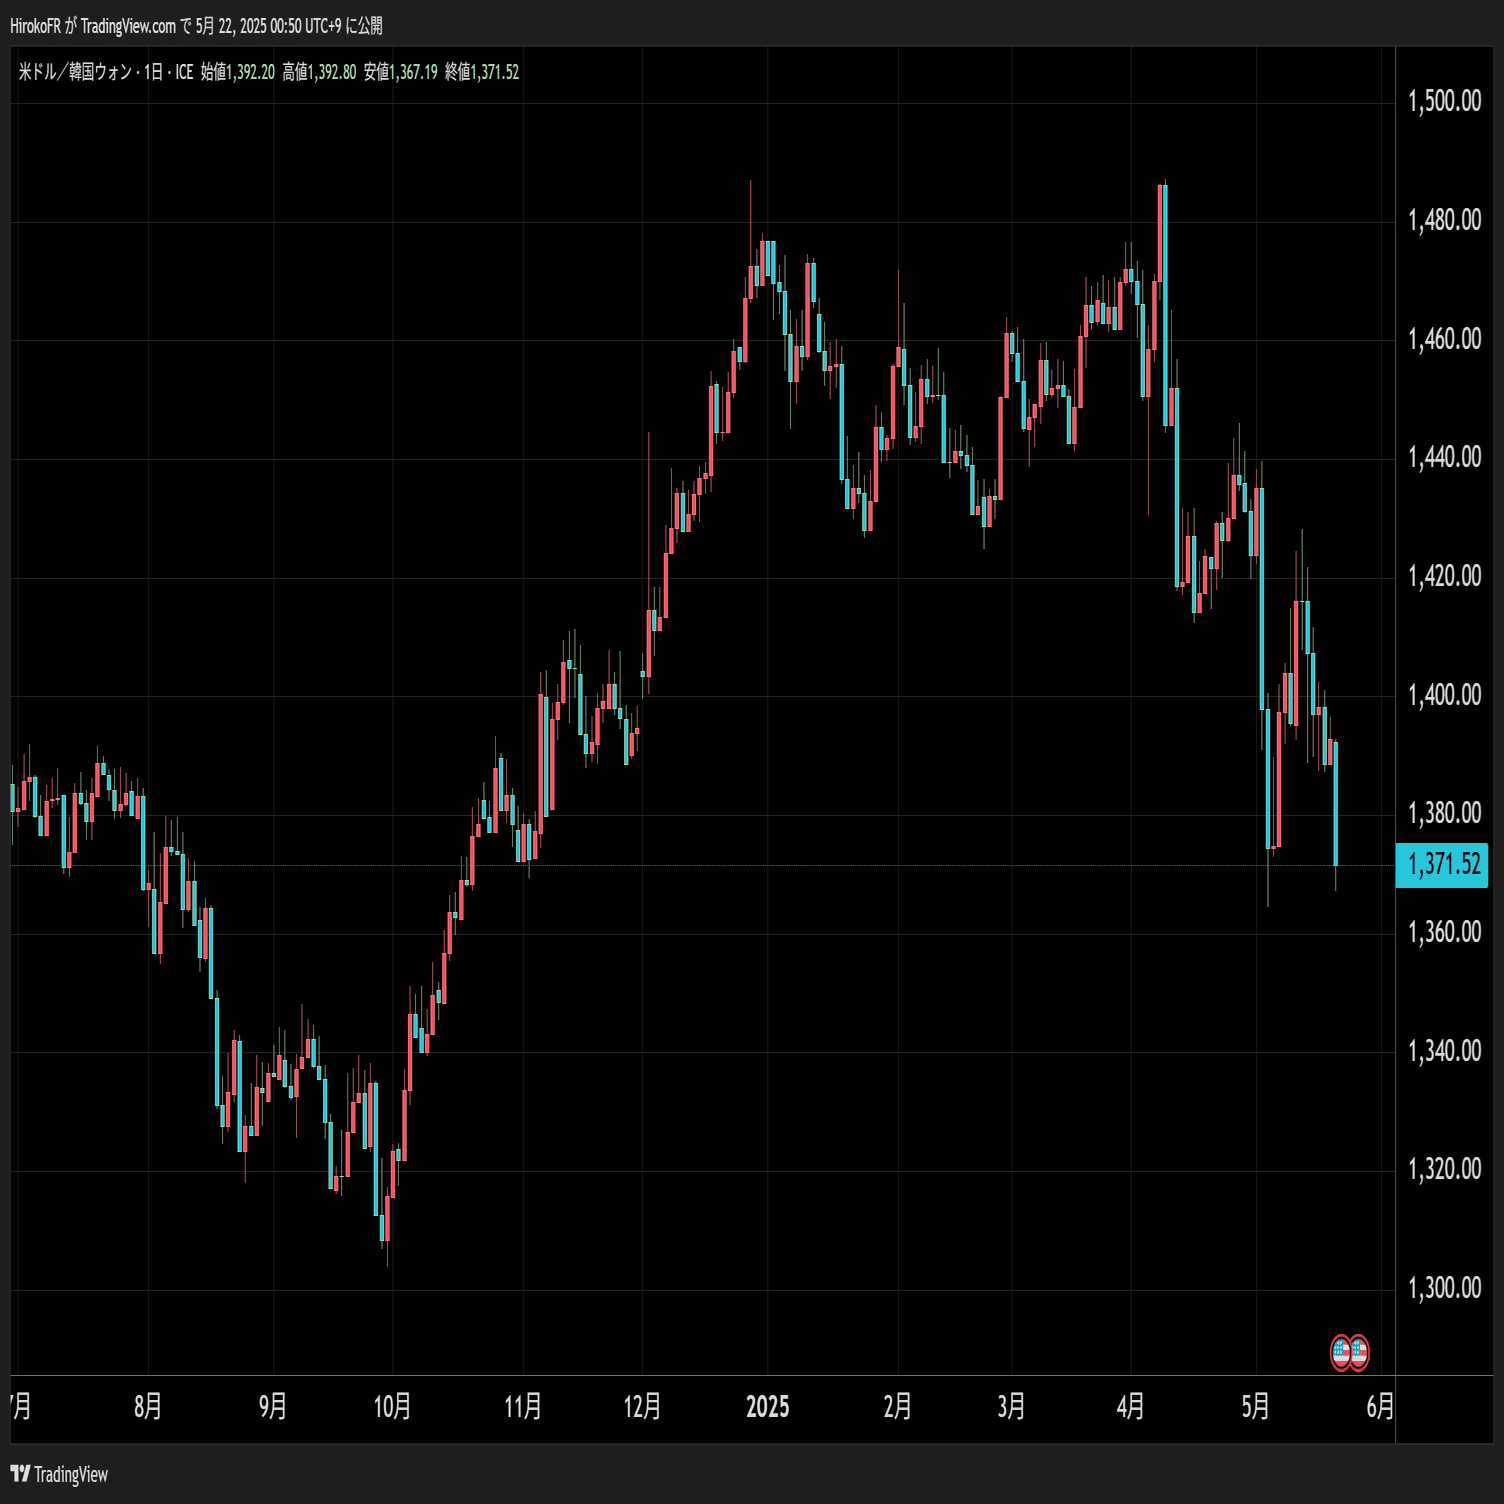Click the 8月 label on the time axis
This screenshot has height=1504, width=1504.
click(x=148, y=1407)
